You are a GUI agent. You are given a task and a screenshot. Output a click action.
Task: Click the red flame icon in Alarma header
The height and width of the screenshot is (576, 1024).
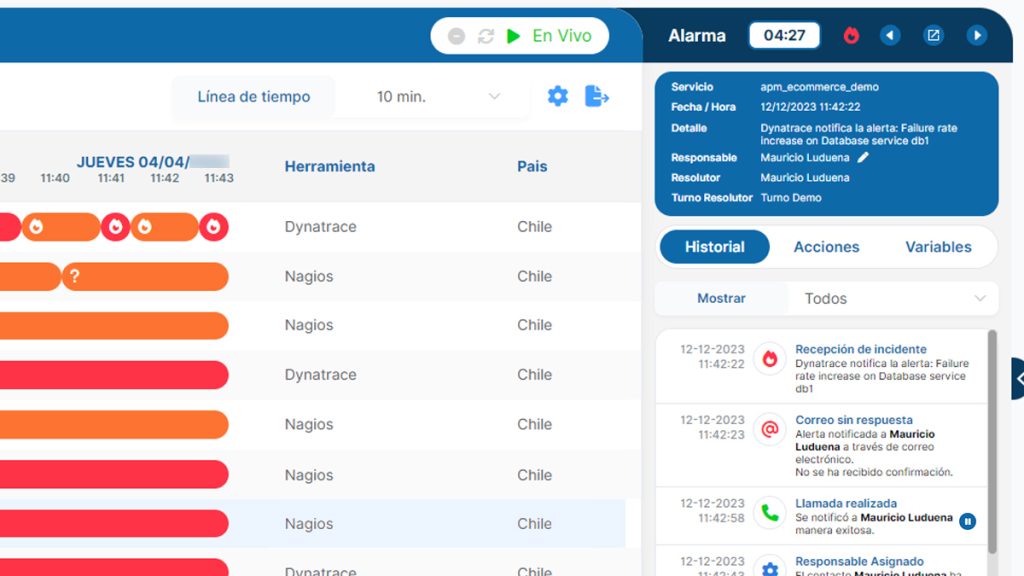point(851,35)
